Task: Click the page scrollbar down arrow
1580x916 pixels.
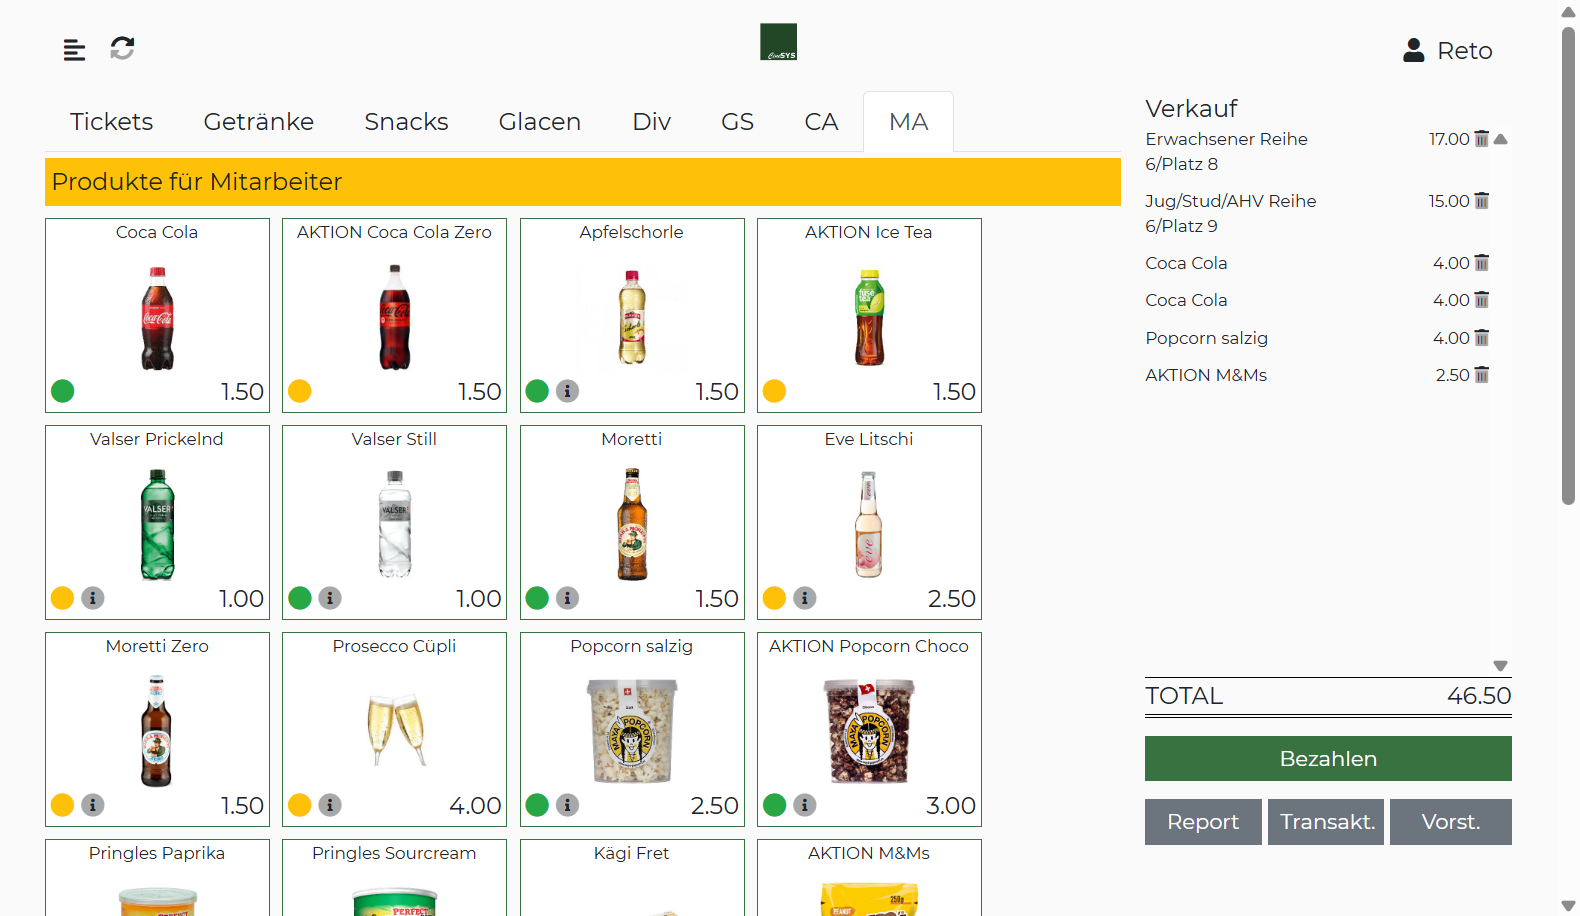Action: click(1568, 906)
